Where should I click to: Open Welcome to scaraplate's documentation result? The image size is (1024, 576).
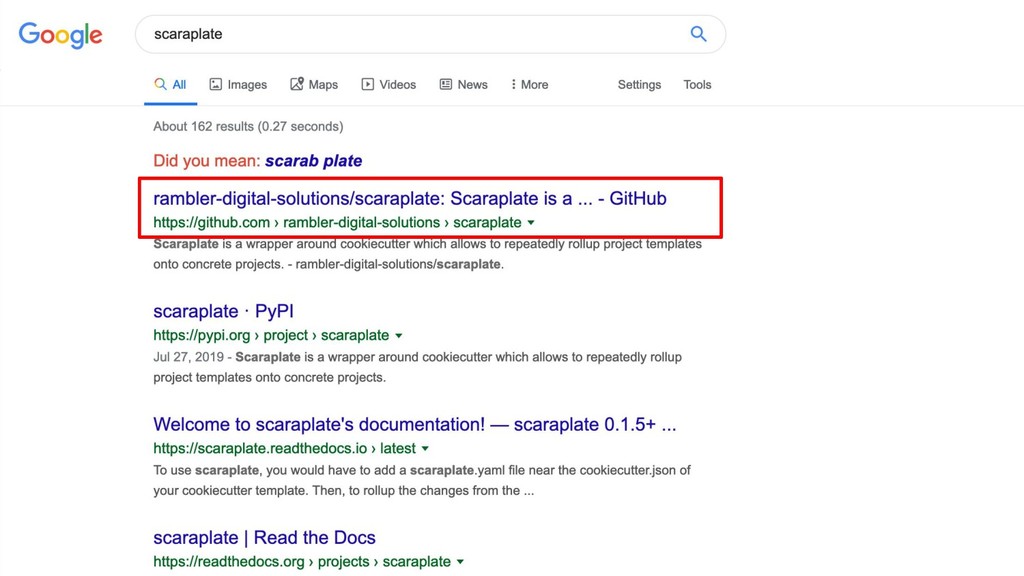415,424
